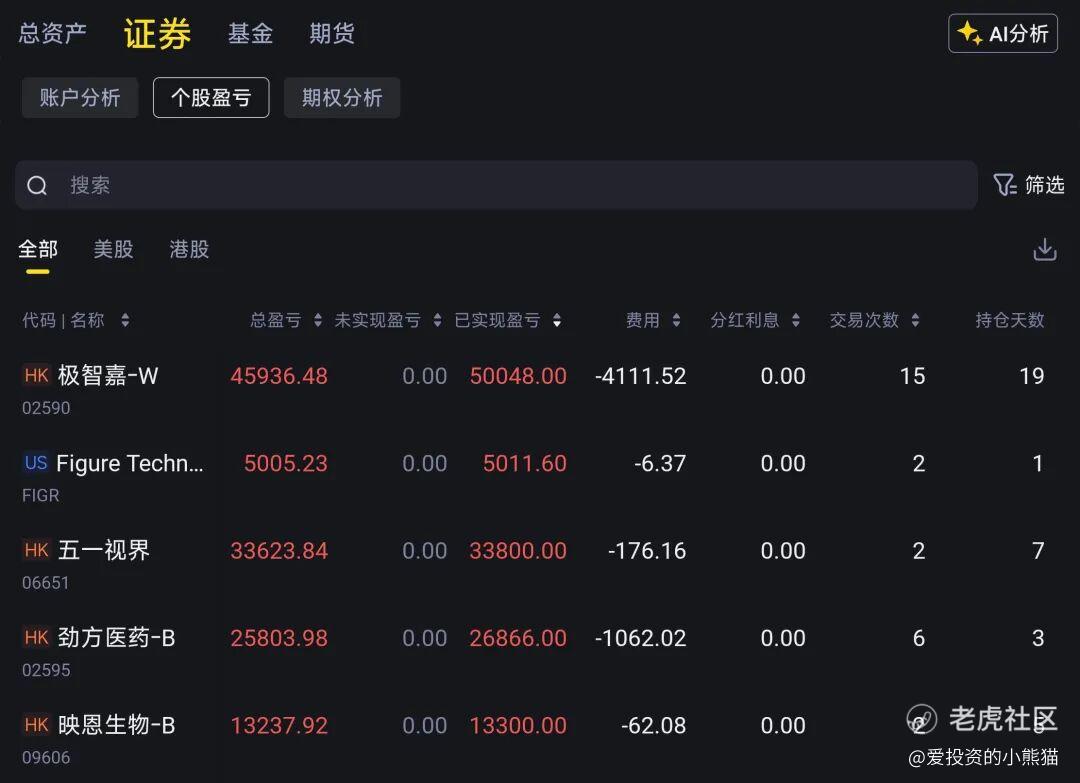Viewport: 1080px width, 783px height.
Task: Open the 筛选 filter icon
Action: 1004,185
